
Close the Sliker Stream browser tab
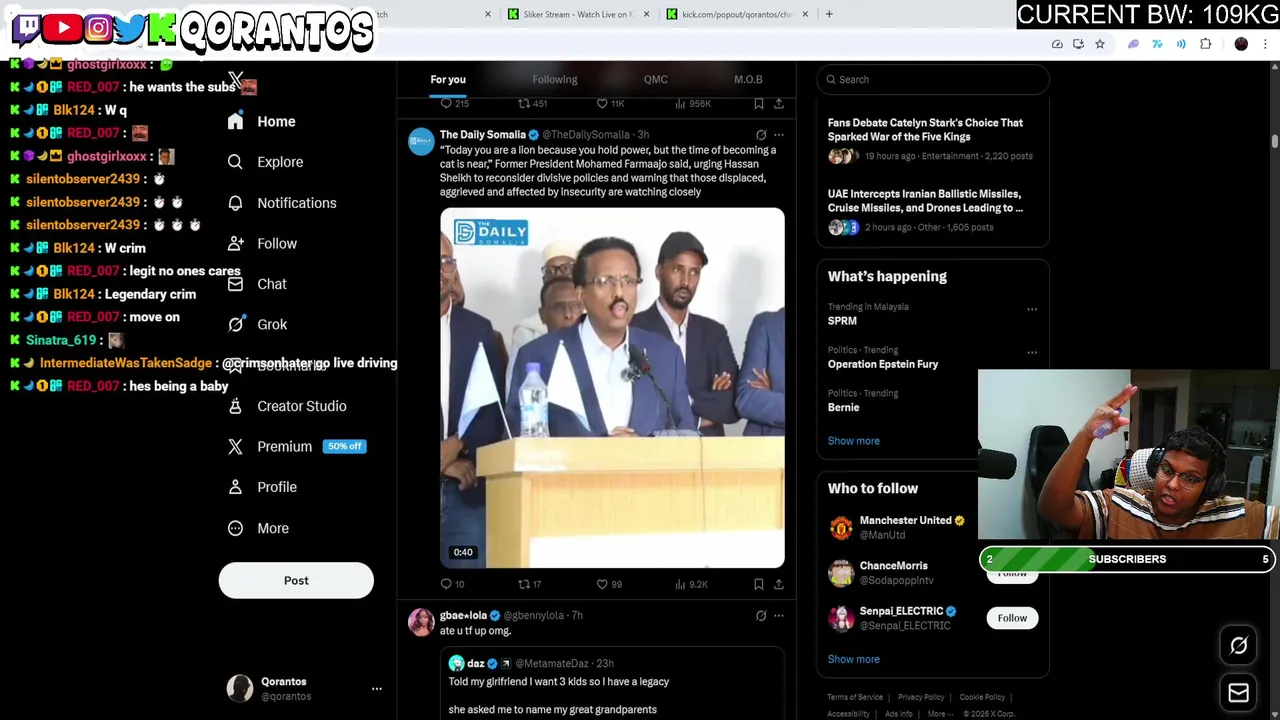646,14
